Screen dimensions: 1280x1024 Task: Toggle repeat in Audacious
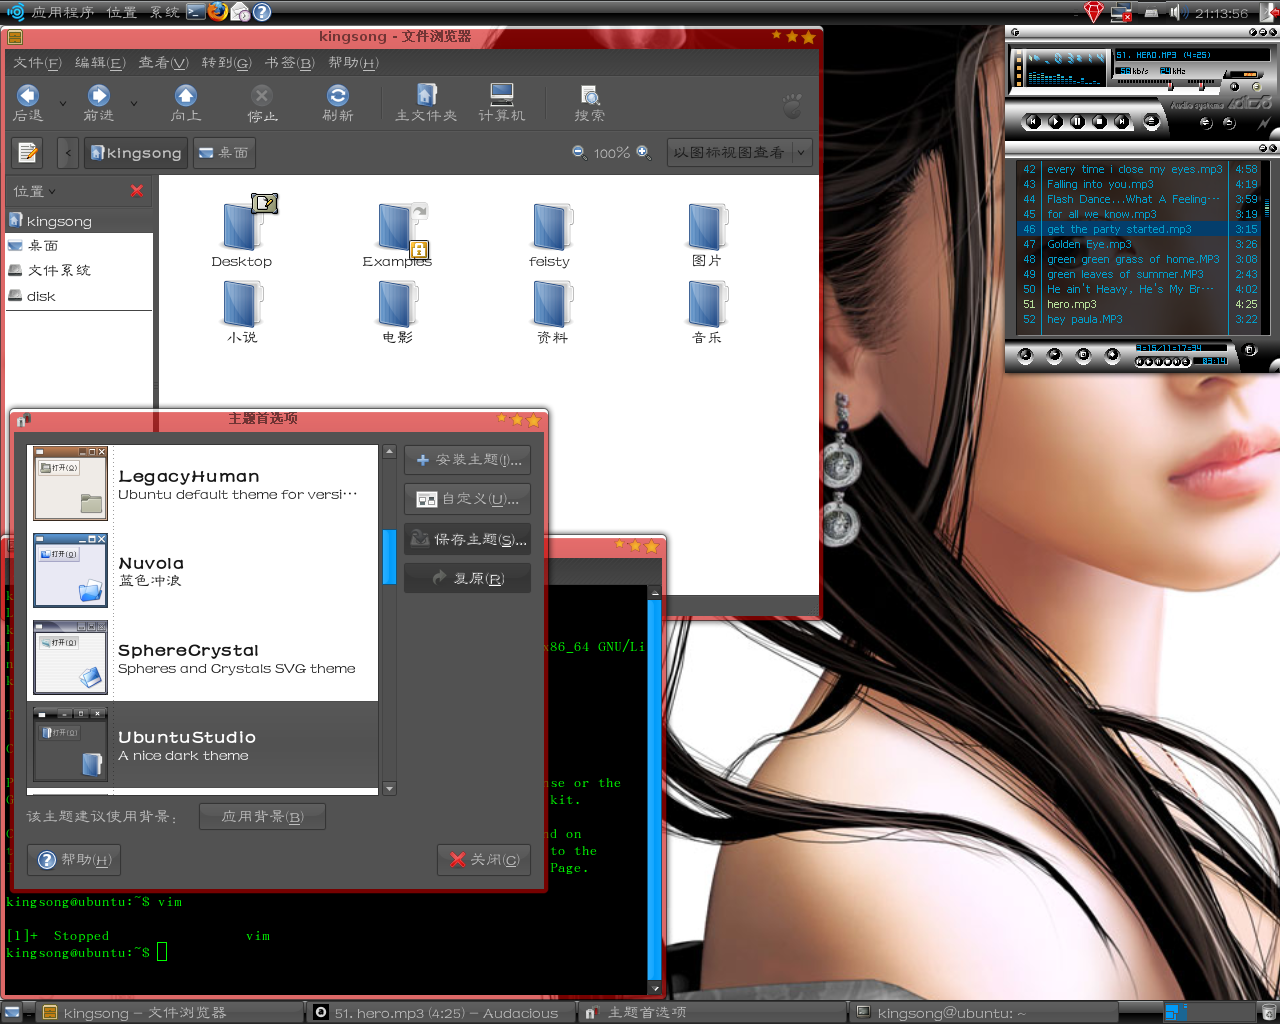coord(1229,122)
